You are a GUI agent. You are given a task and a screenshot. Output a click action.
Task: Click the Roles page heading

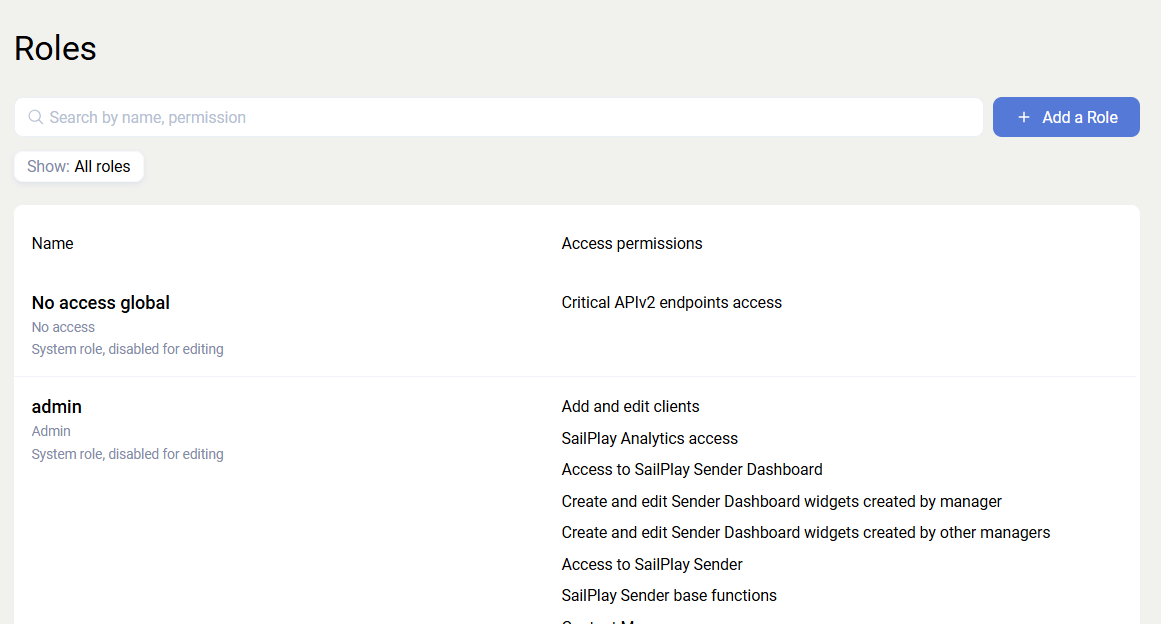56,48
